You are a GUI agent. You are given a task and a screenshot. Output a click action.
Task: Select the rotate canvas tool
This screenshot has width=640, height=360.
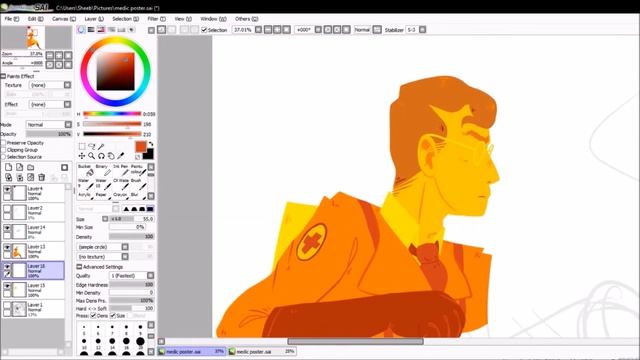(x=101, y=156)
